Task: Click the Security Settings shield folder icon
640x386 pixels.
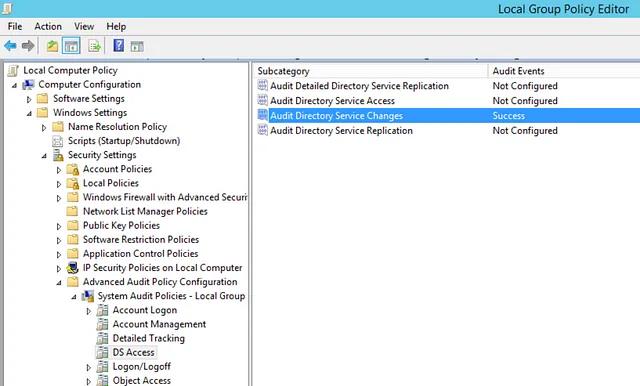Action: click(x=58, y=155)
